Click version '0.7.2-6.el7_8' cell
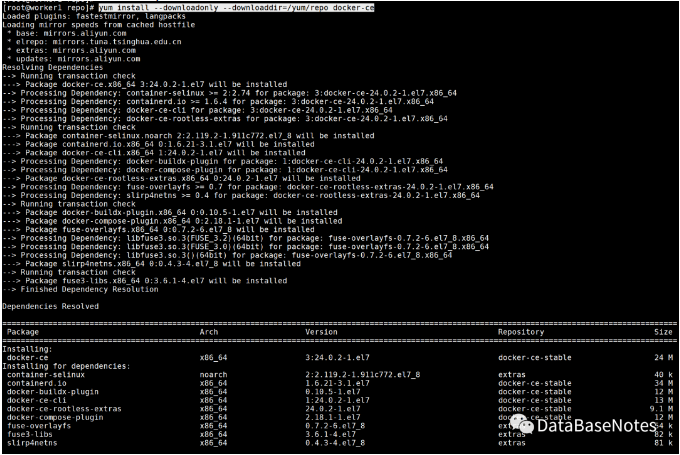This screenshot has width=680, height=455. point(335,426)
